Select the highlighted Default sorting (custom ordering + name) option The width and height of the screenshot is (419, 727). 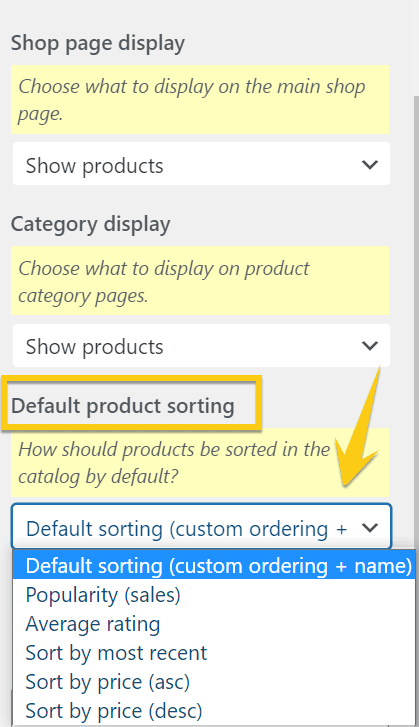tap(214, 565)
